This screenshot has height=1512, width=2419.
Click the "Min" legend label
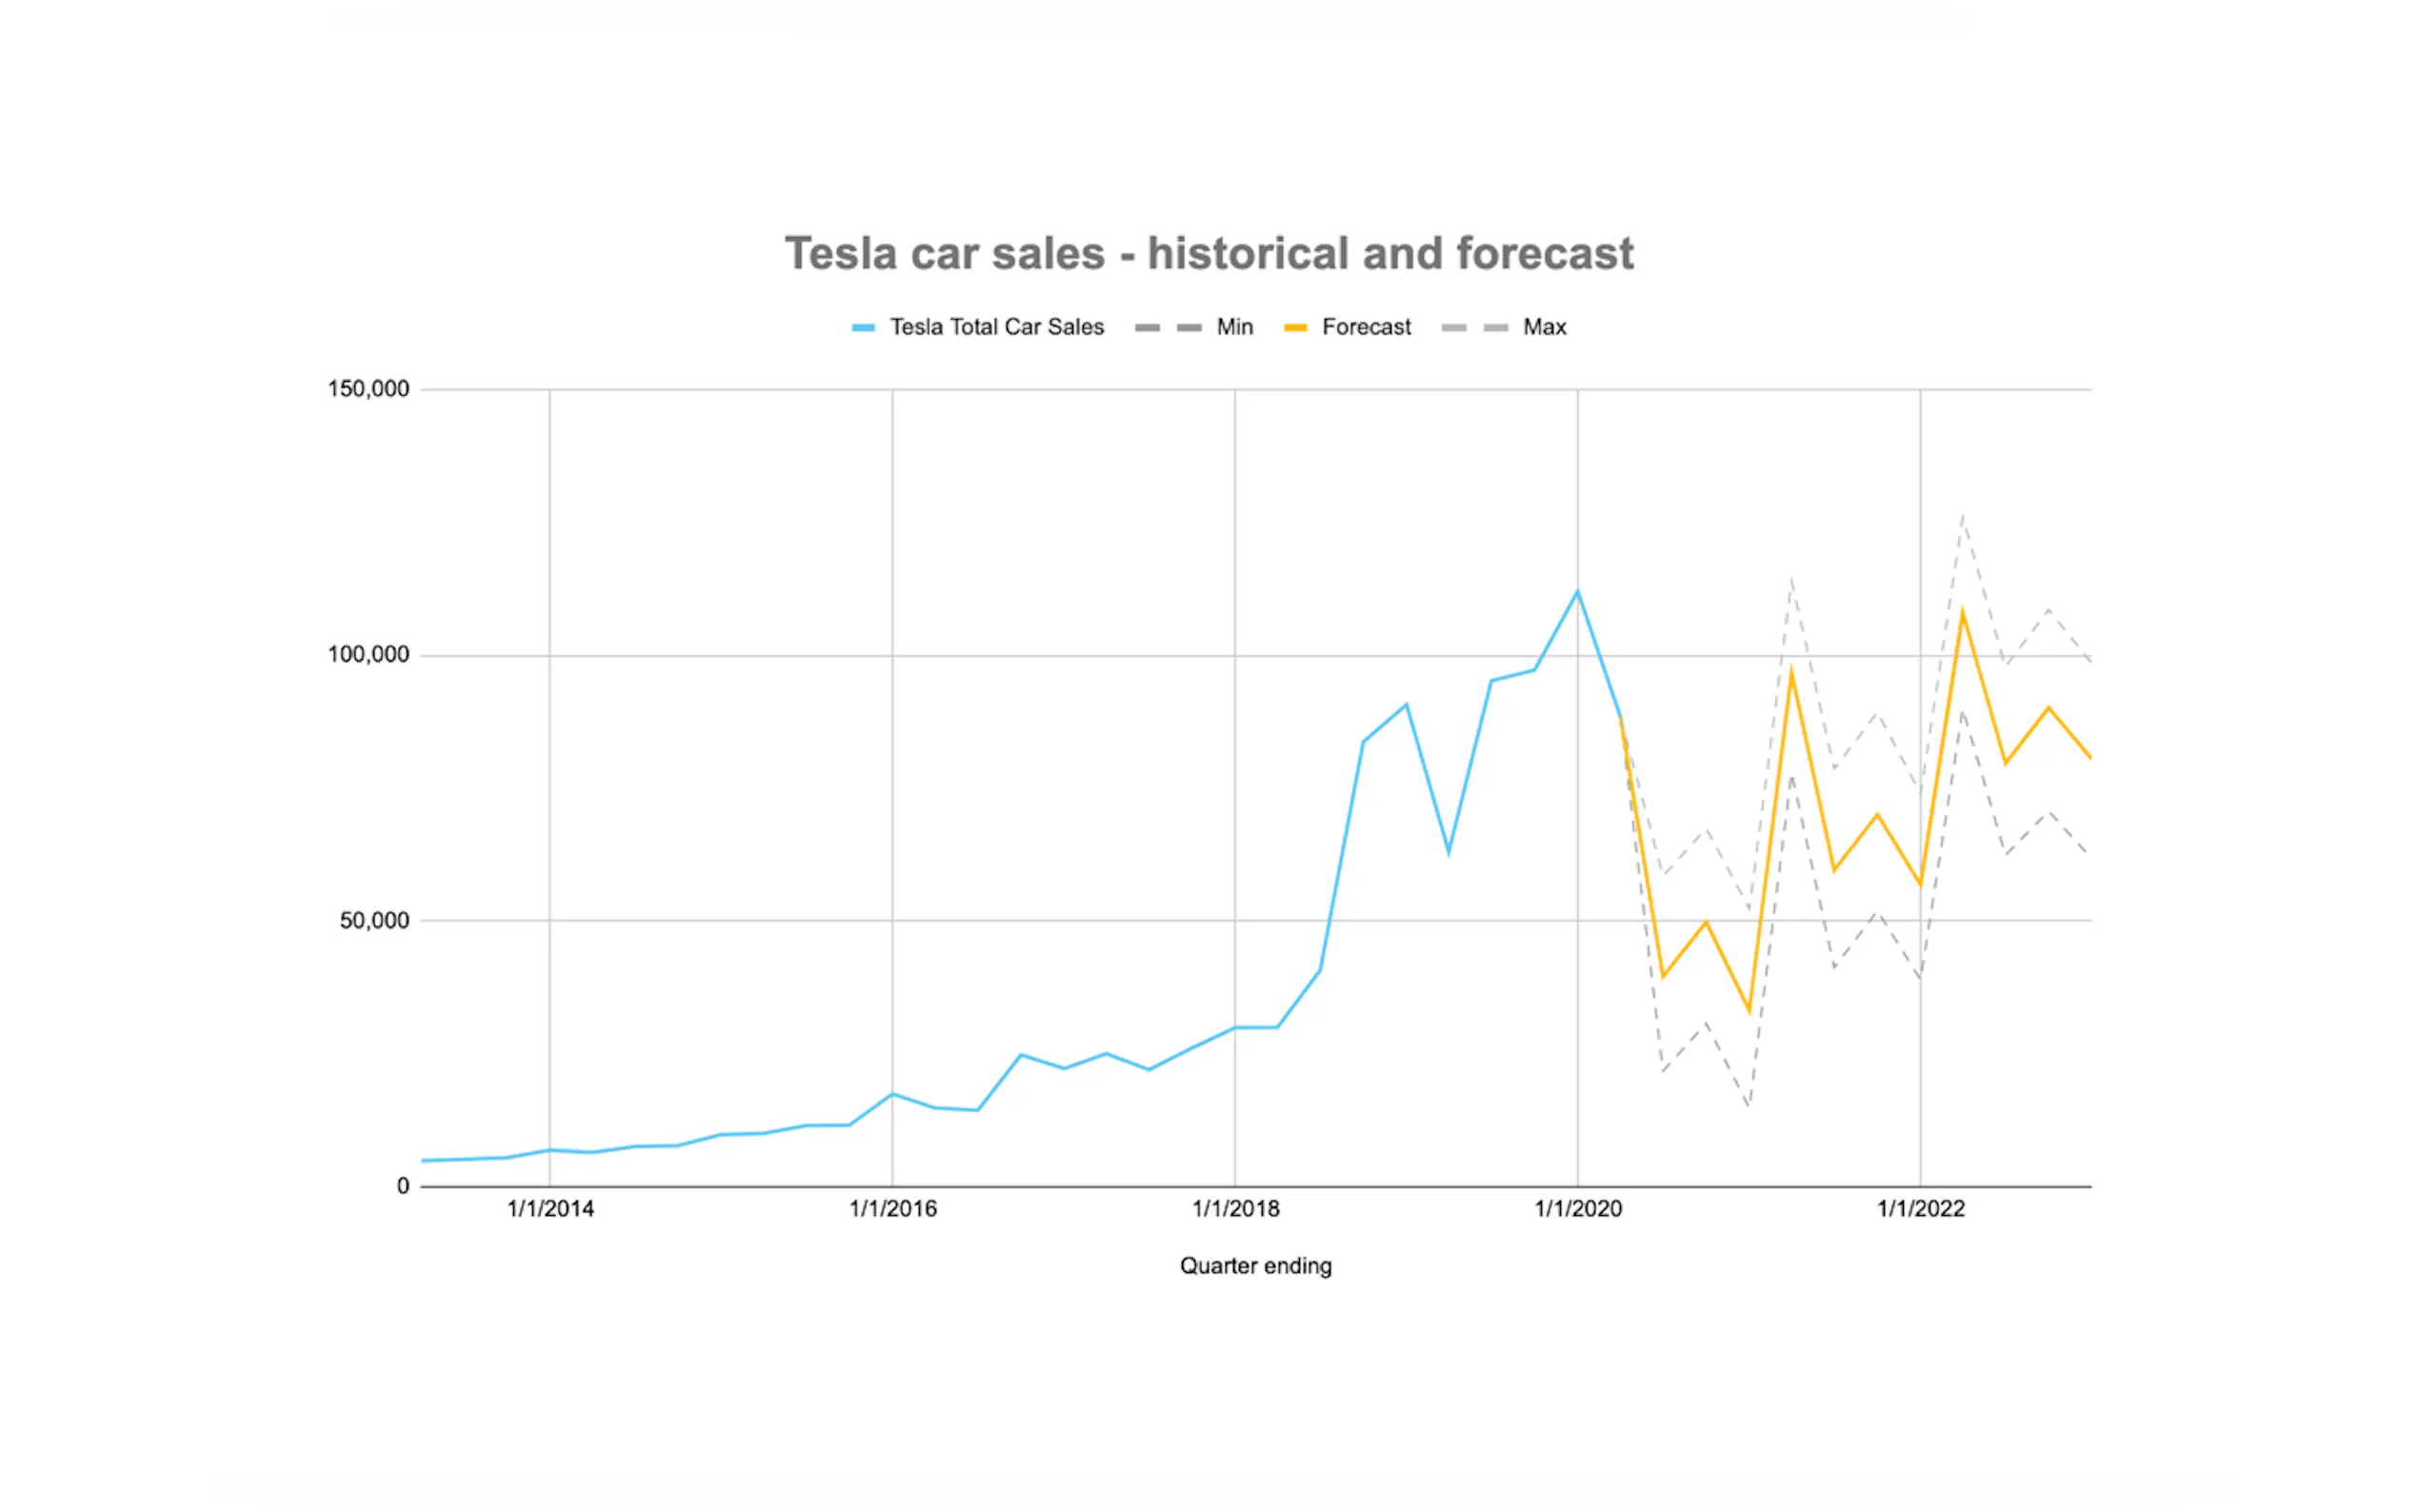coord(1234,327)
